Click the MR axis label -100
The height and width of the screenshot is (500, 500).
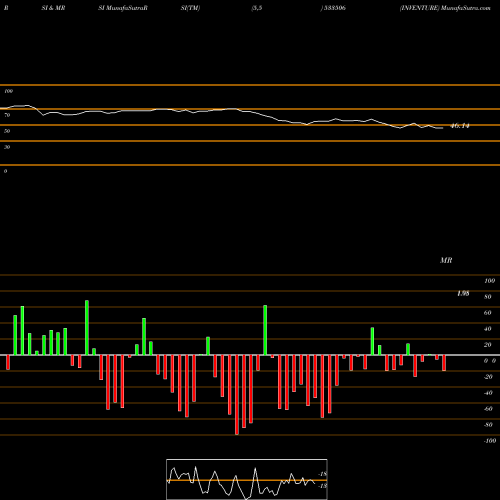pyautogui.click(x=489, y=441)
